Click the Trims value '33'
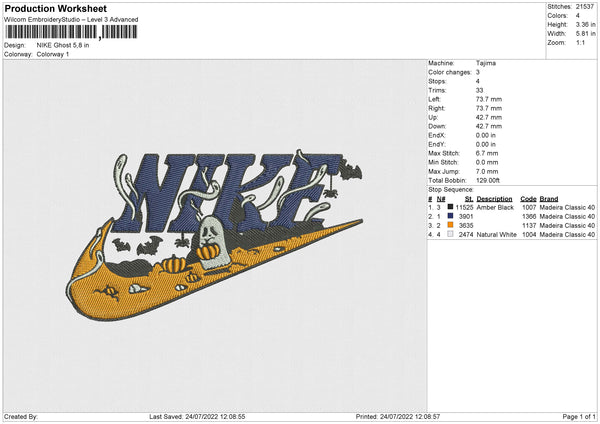 pyautogui.click(x=479, y=90)
